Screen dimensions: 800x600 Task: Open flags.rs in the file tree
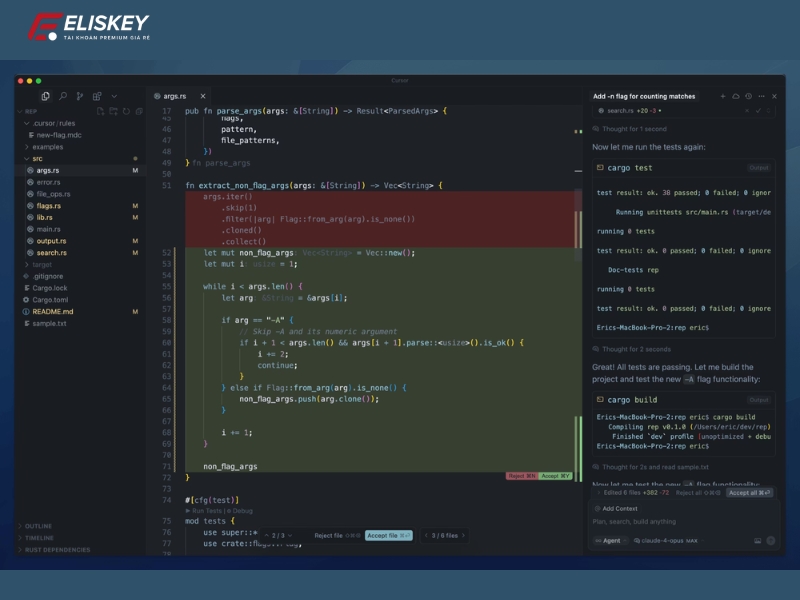point(49,206)
